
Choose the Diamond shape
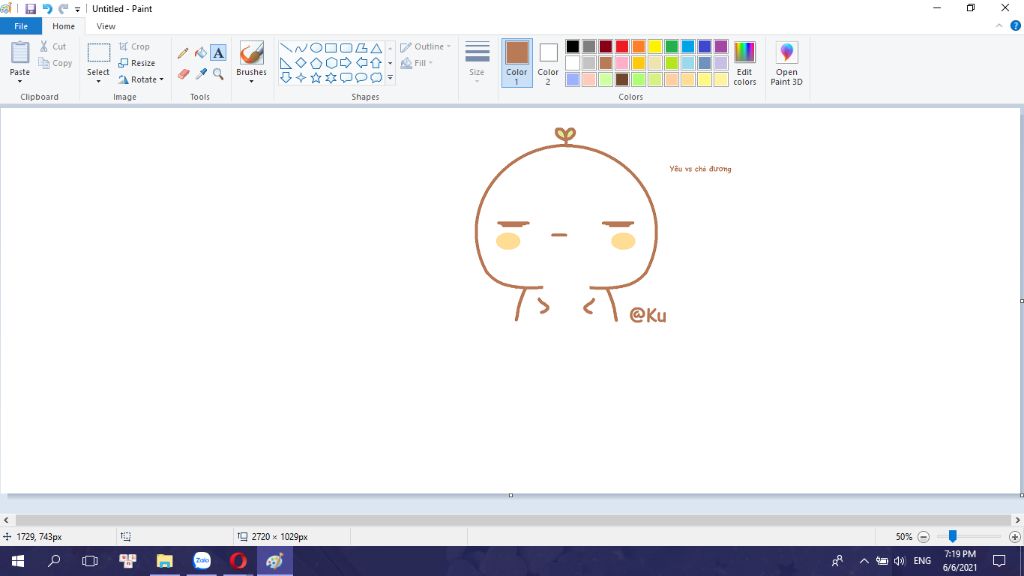click(300, 63)
